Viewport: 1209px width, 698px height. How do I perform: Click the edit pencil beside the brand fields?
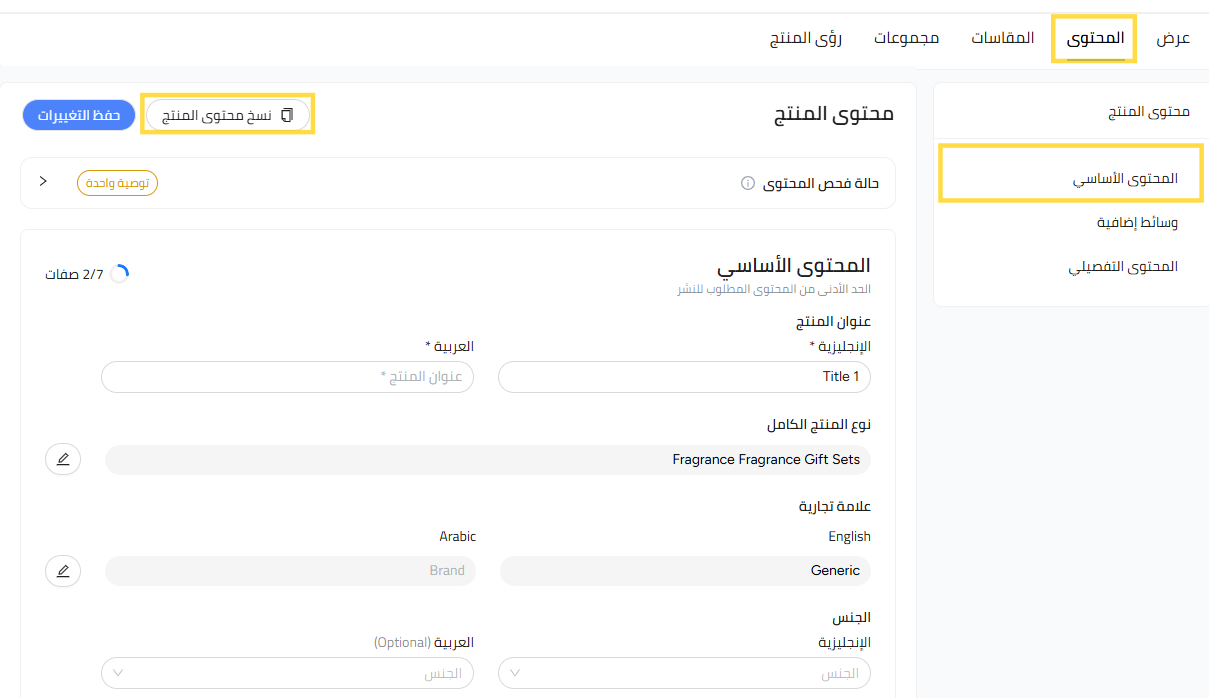click(63, 571)
